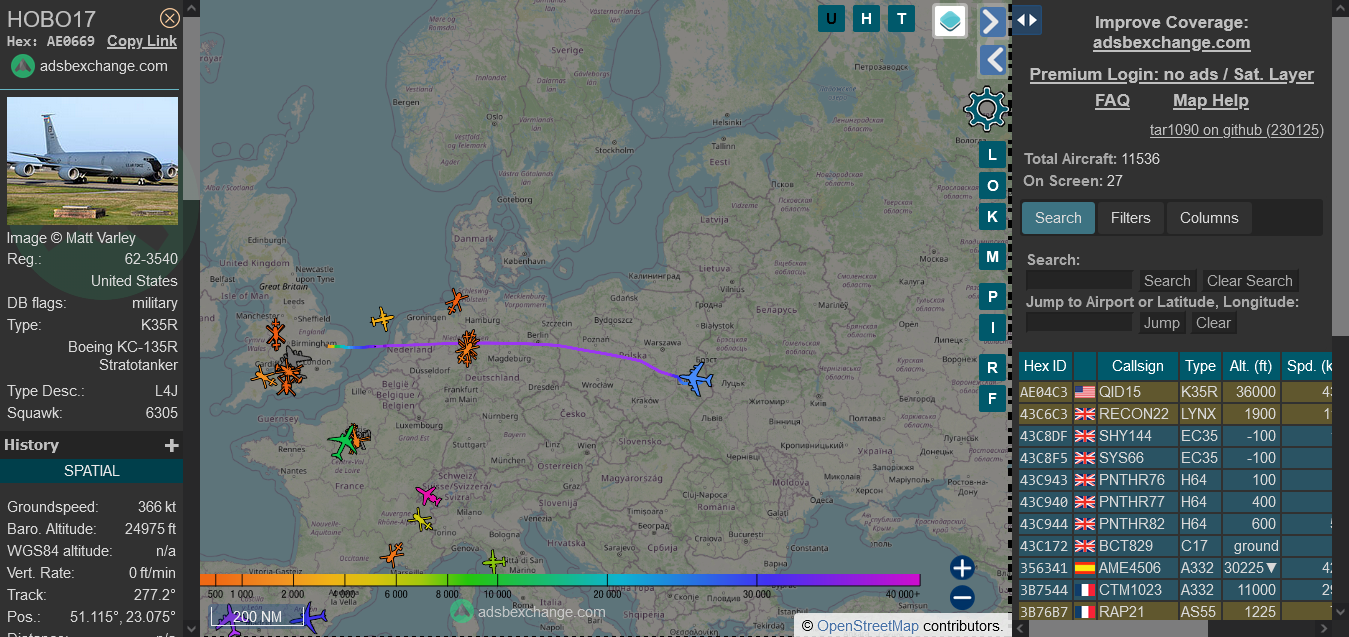This screenshot has width=1349, height=637.
Task: Toggle sidebar with the double-arrow button
Action: pyautogui.click(x=1027, y=19)
